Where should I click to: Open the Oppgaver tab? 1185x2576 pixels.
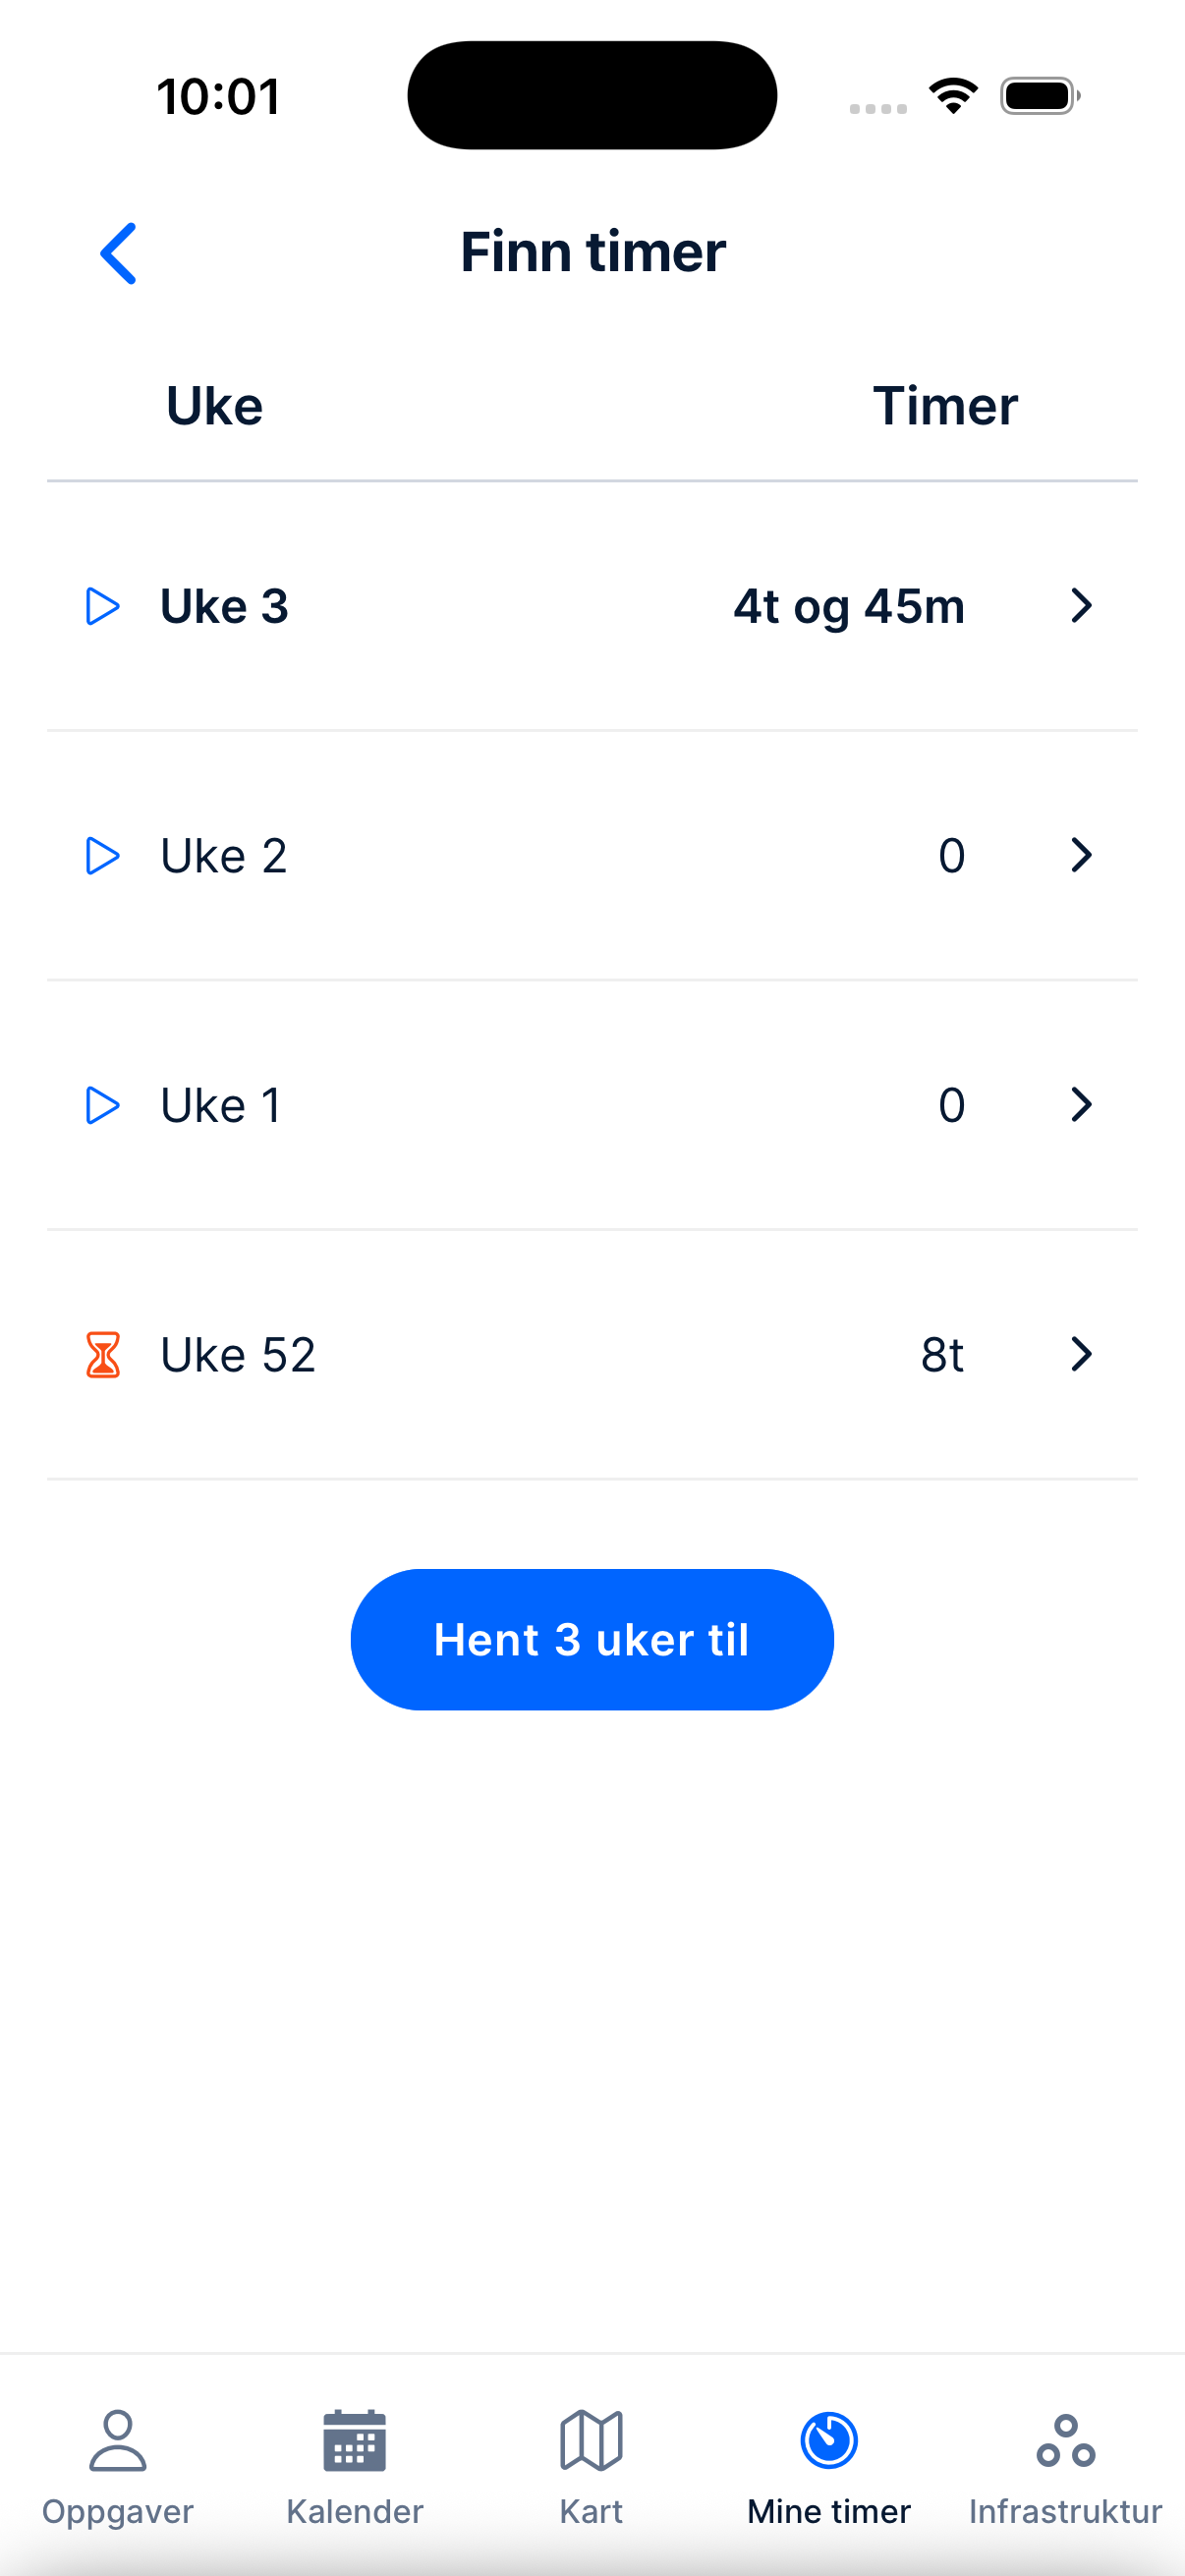[118, 2465]
